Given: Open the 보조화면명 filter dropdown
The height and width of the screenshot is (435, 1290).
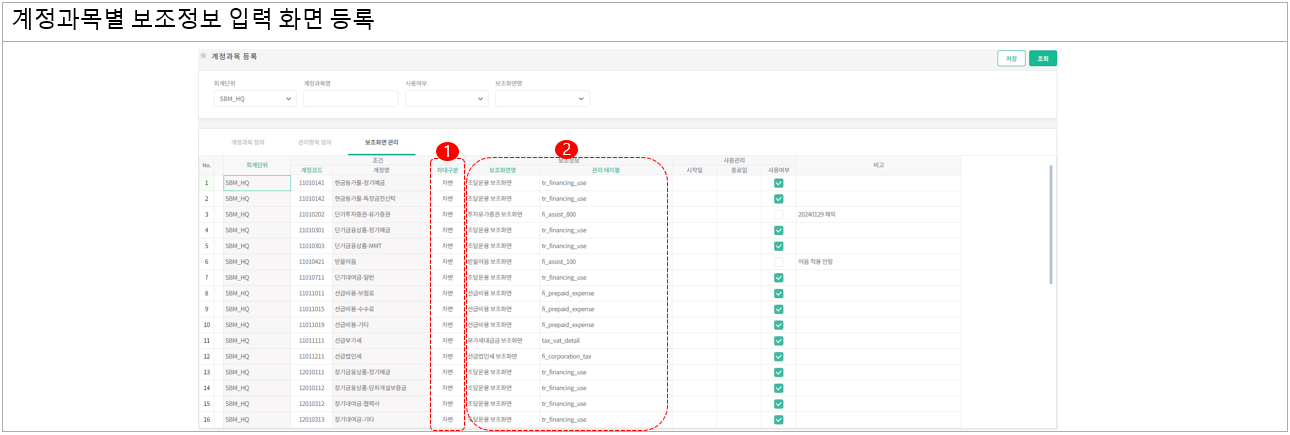Looking at the screenshot, I should [541, 99].
